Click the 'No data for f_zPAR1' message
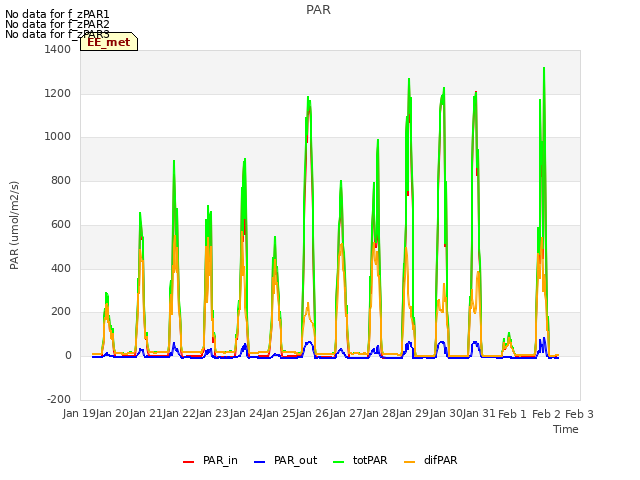Image resolution: width=640 pixels, height=480 pixels. pos(57,15)
